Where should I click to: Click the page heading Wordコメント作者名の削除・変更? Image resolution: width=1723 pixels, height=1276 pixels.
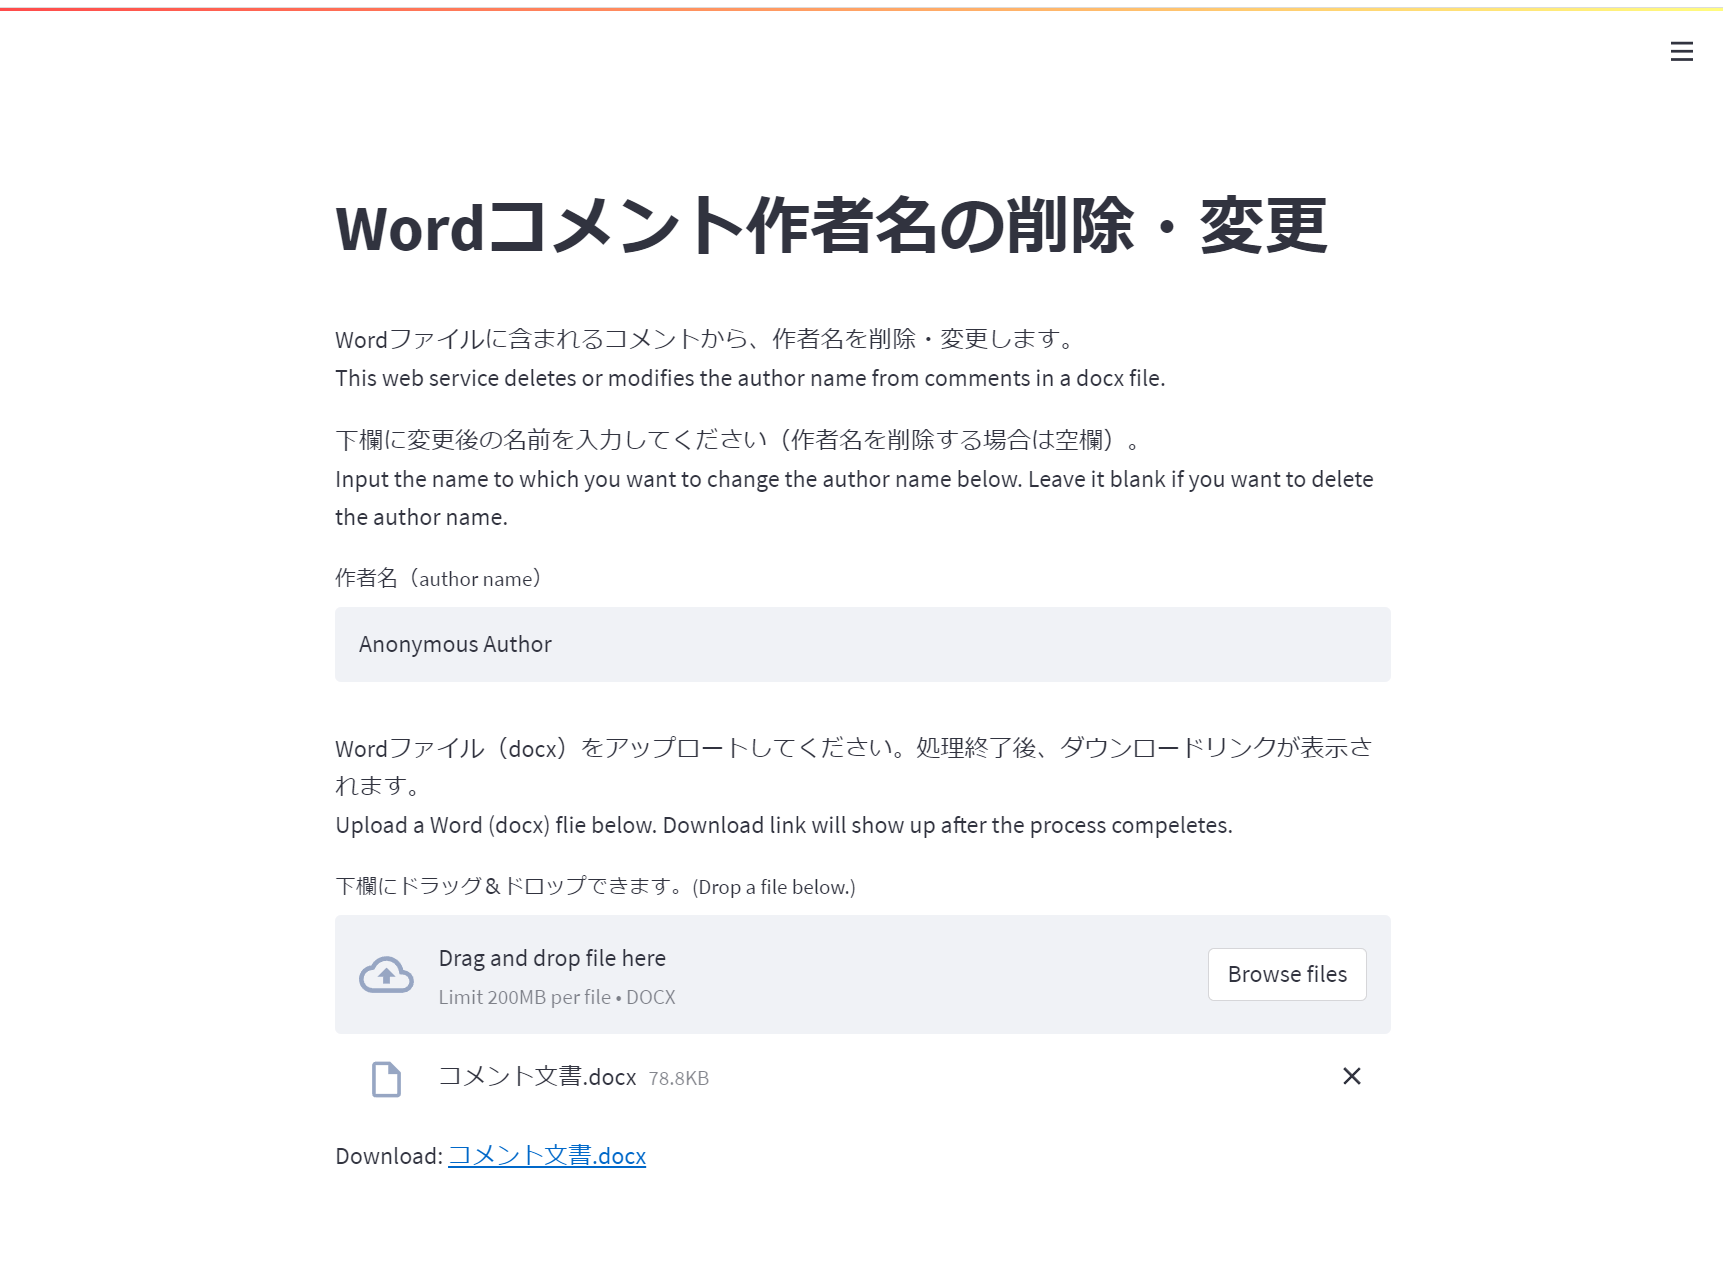click(830, 227)
